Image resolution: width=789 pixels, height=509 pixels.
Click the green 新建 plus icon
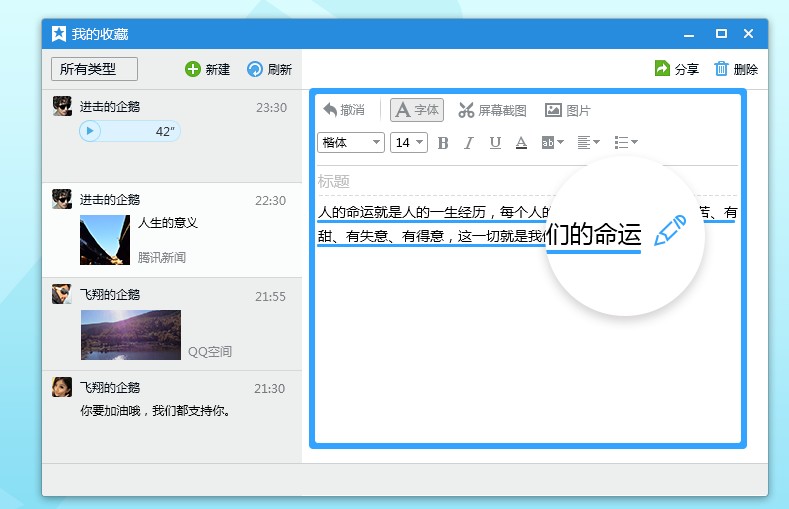pyautogui.click(x=192, y=69)
